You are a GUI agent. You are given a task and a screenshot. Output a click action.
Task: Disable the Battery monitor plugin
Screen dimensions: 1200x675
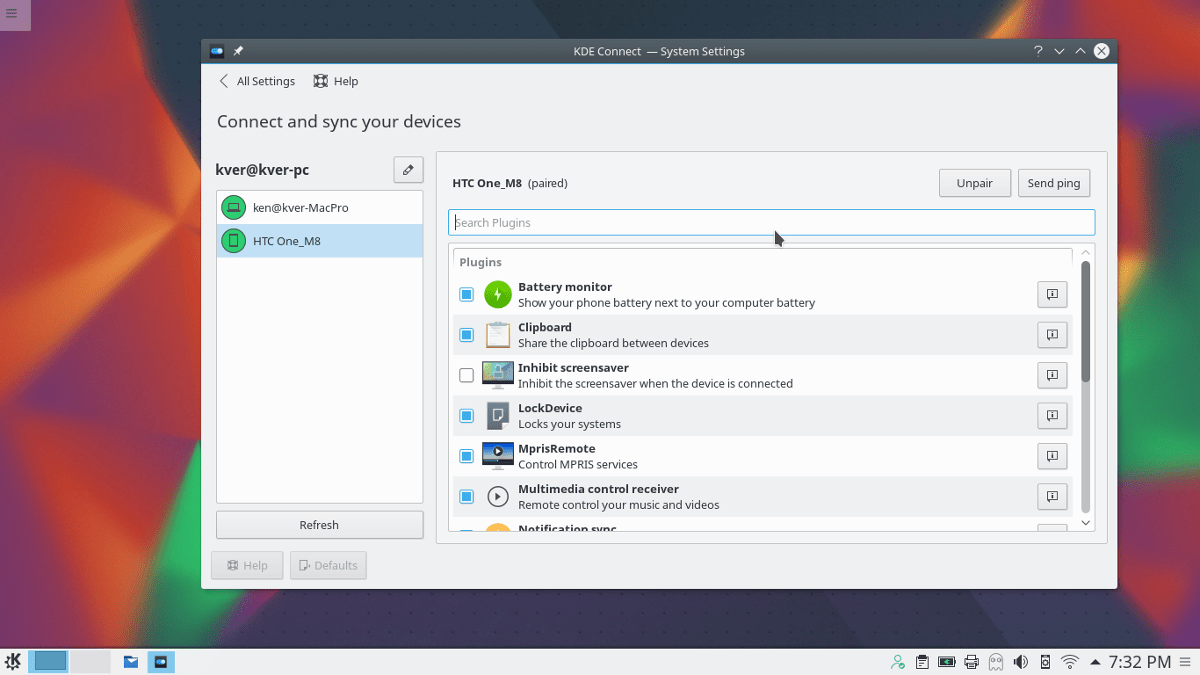[466, 294]
